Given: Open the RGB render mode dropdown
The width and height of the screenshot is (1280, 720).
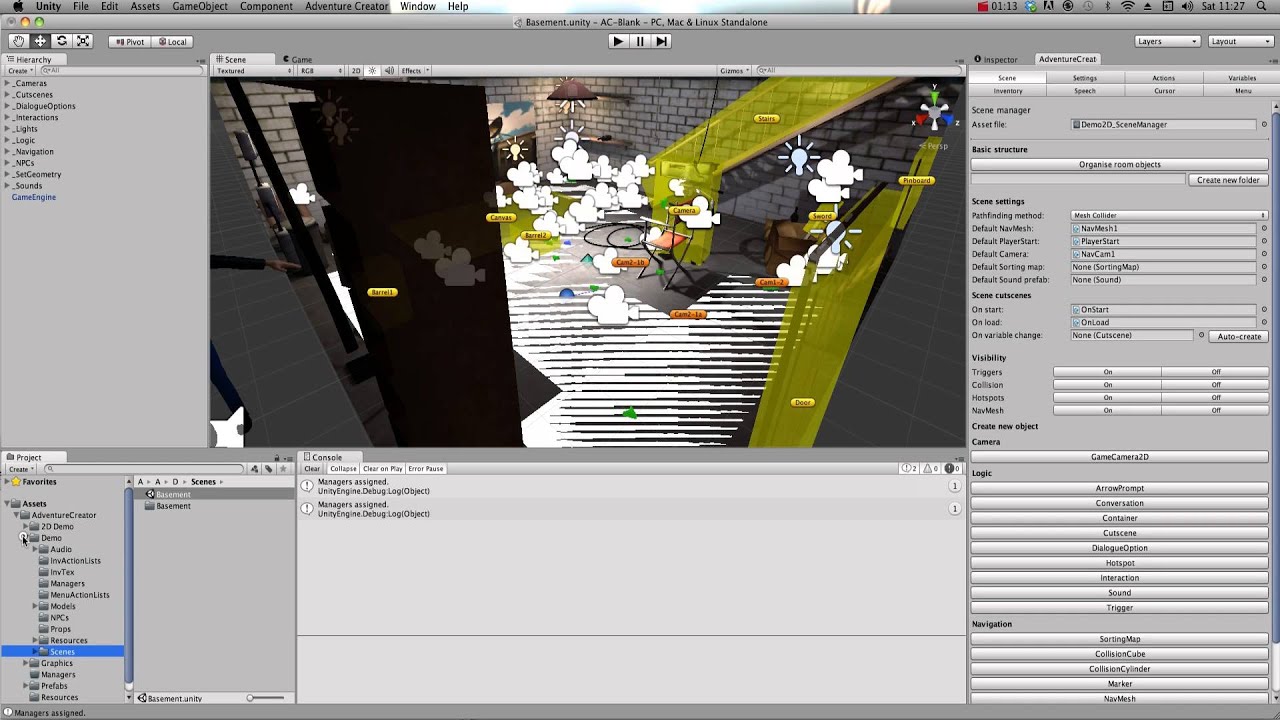Looking at the screenshot, I should tap(321, 71).
